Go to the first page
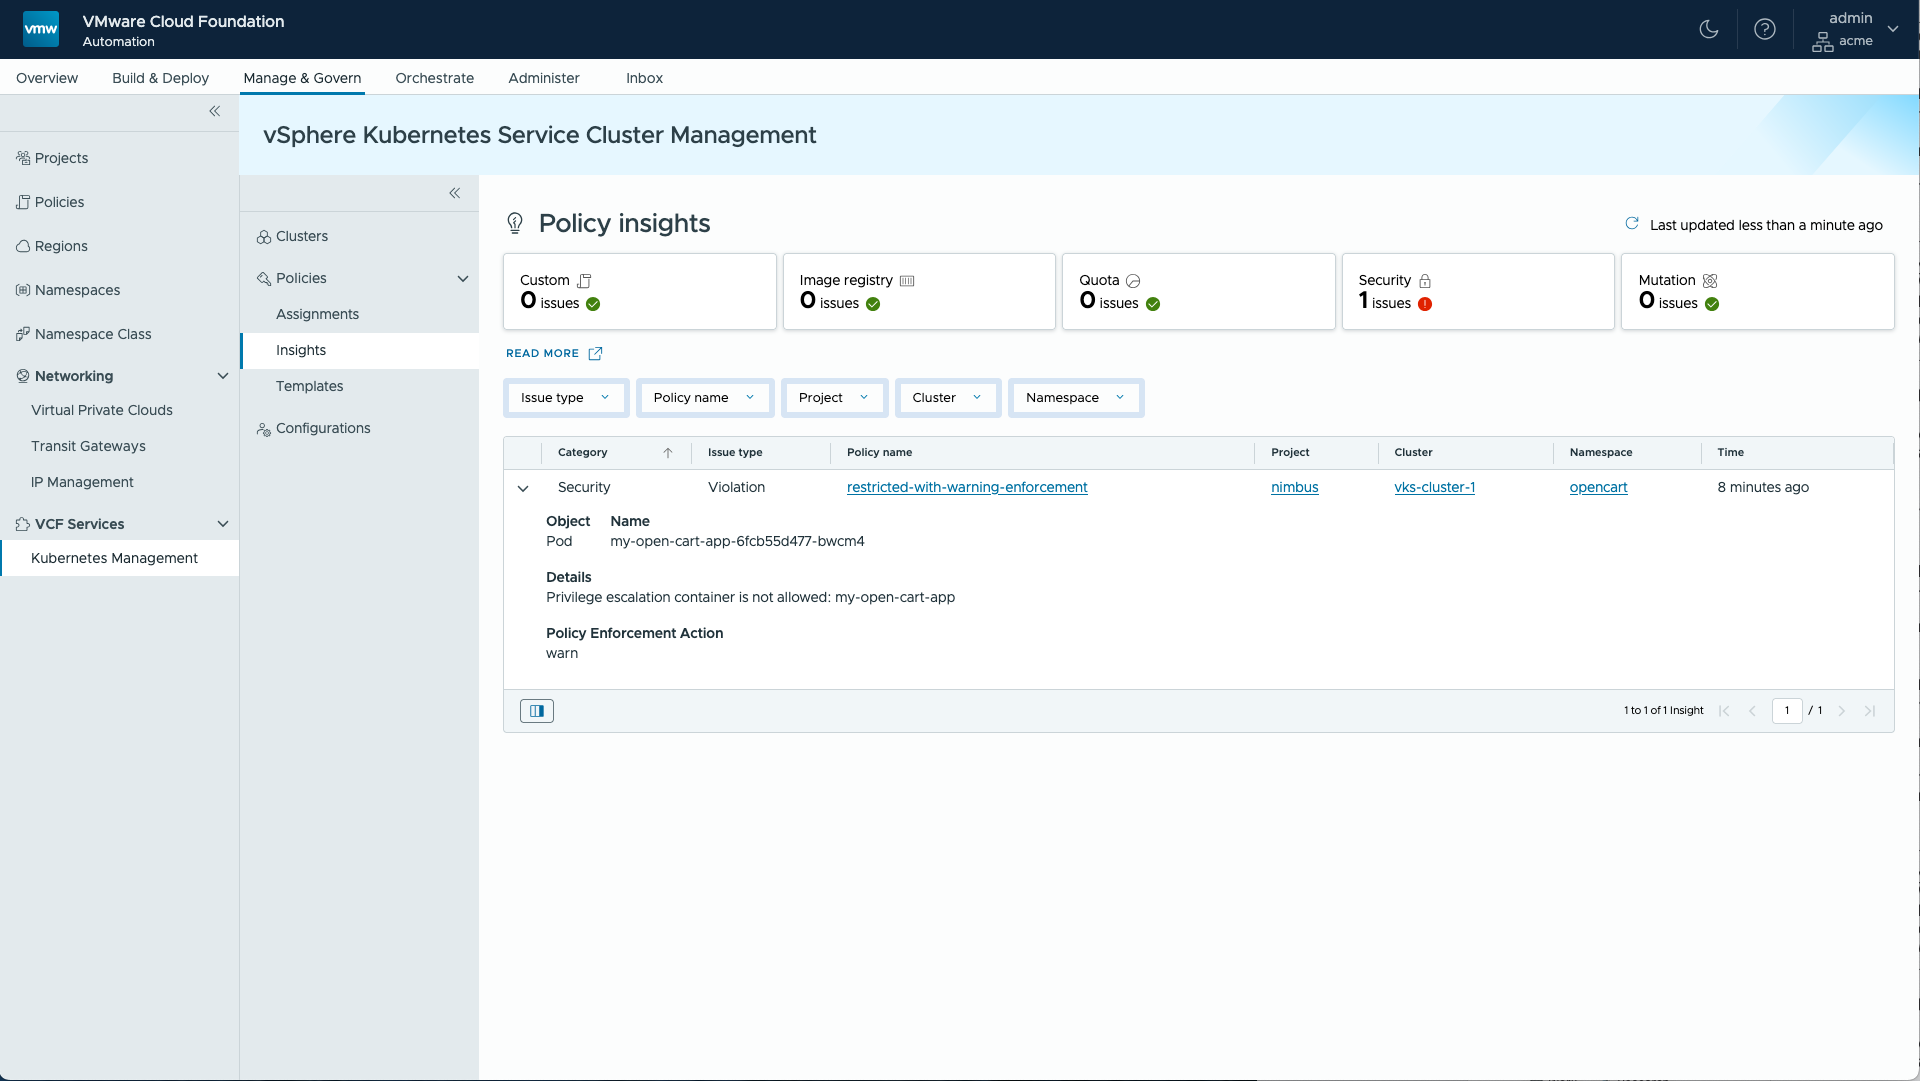Viewport: 1920px width, 1081px height. 1724,711
